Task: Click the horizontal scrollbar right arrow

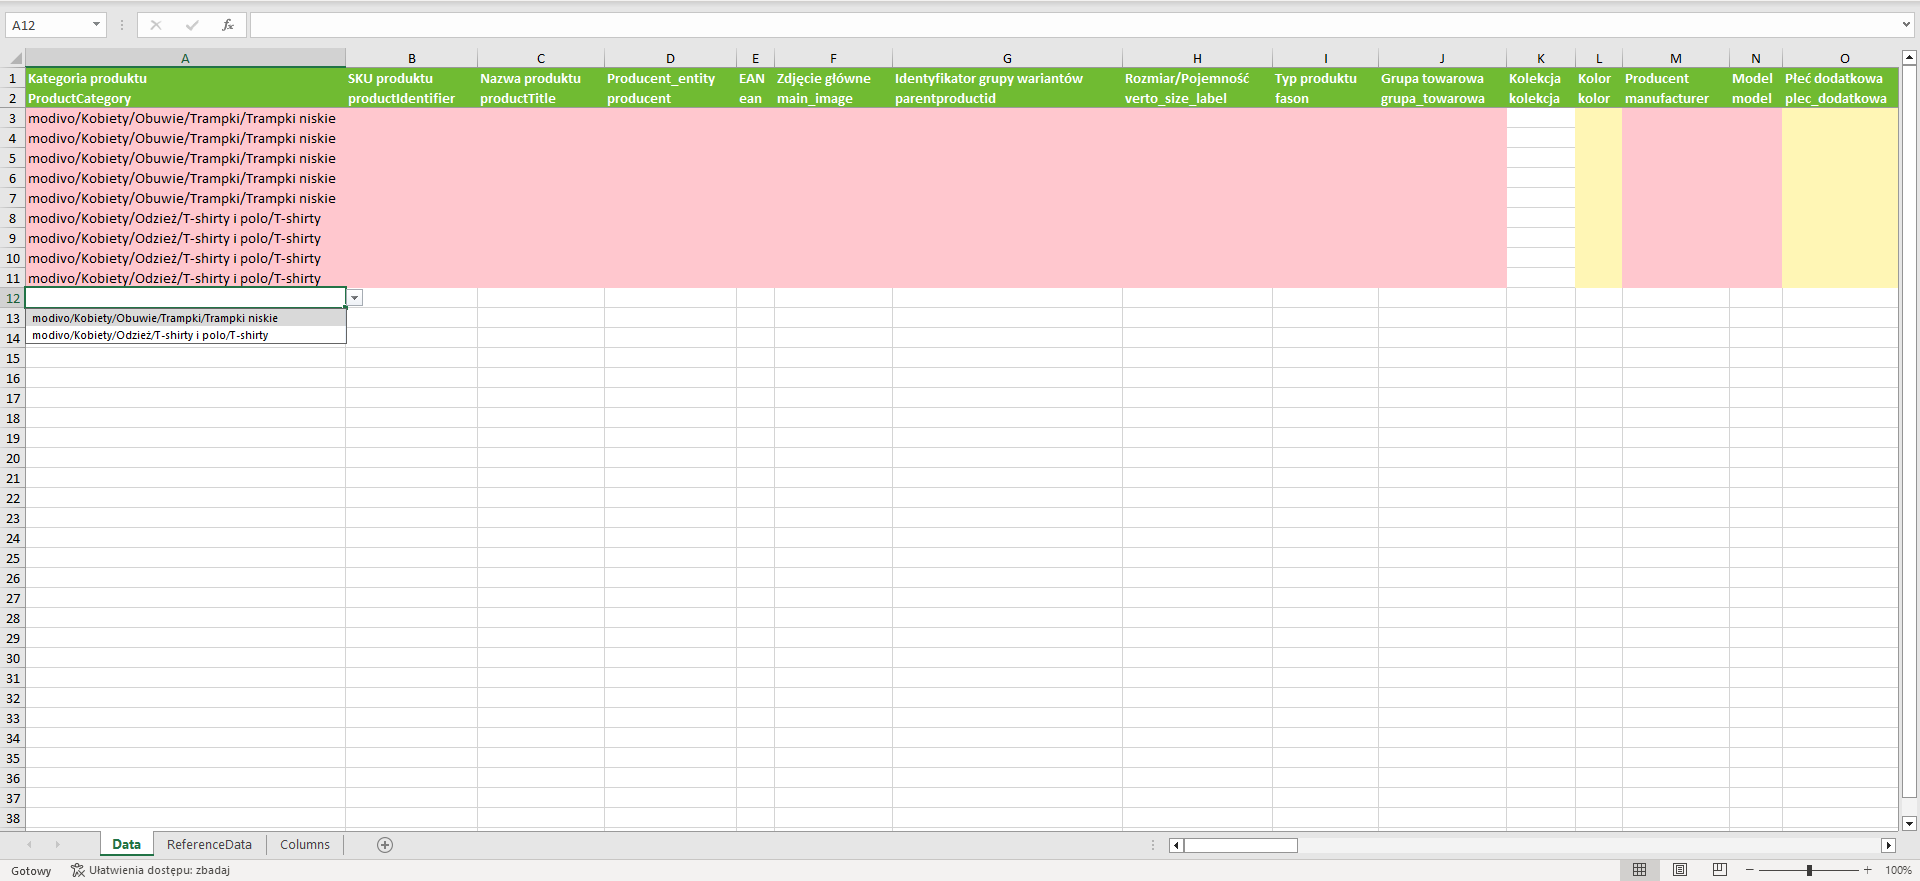Action: [x=1888, y=845]
